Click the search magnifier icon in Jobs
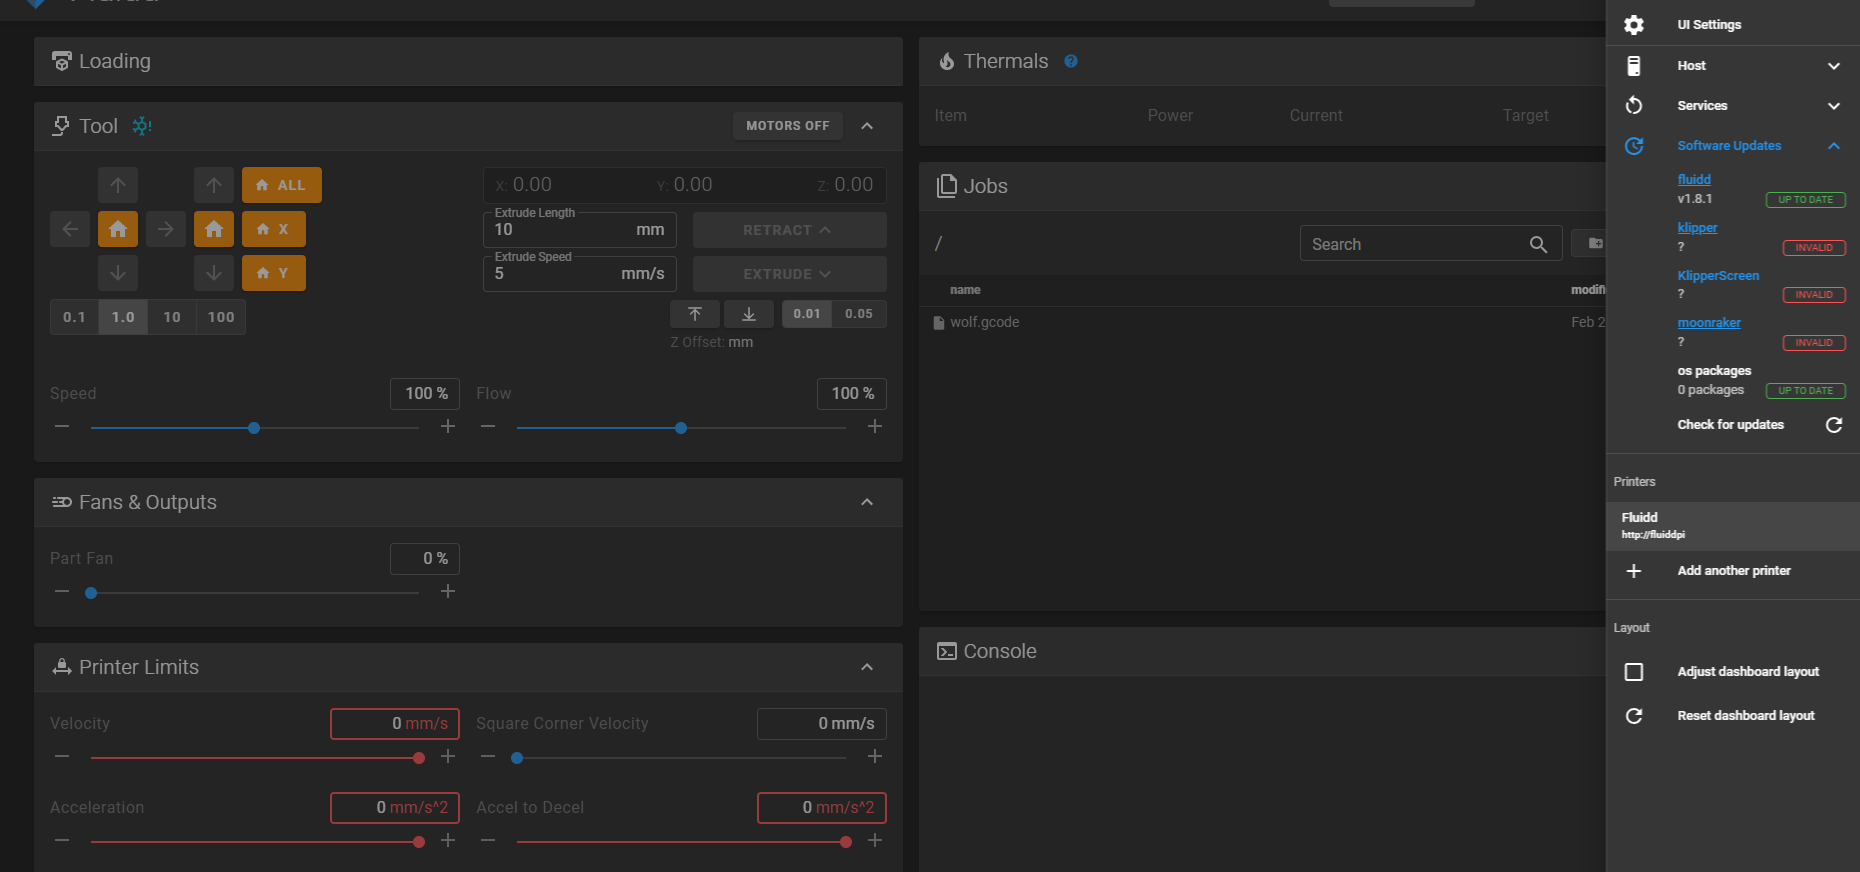This screenshot has height=872, width=1860. 1538,244
